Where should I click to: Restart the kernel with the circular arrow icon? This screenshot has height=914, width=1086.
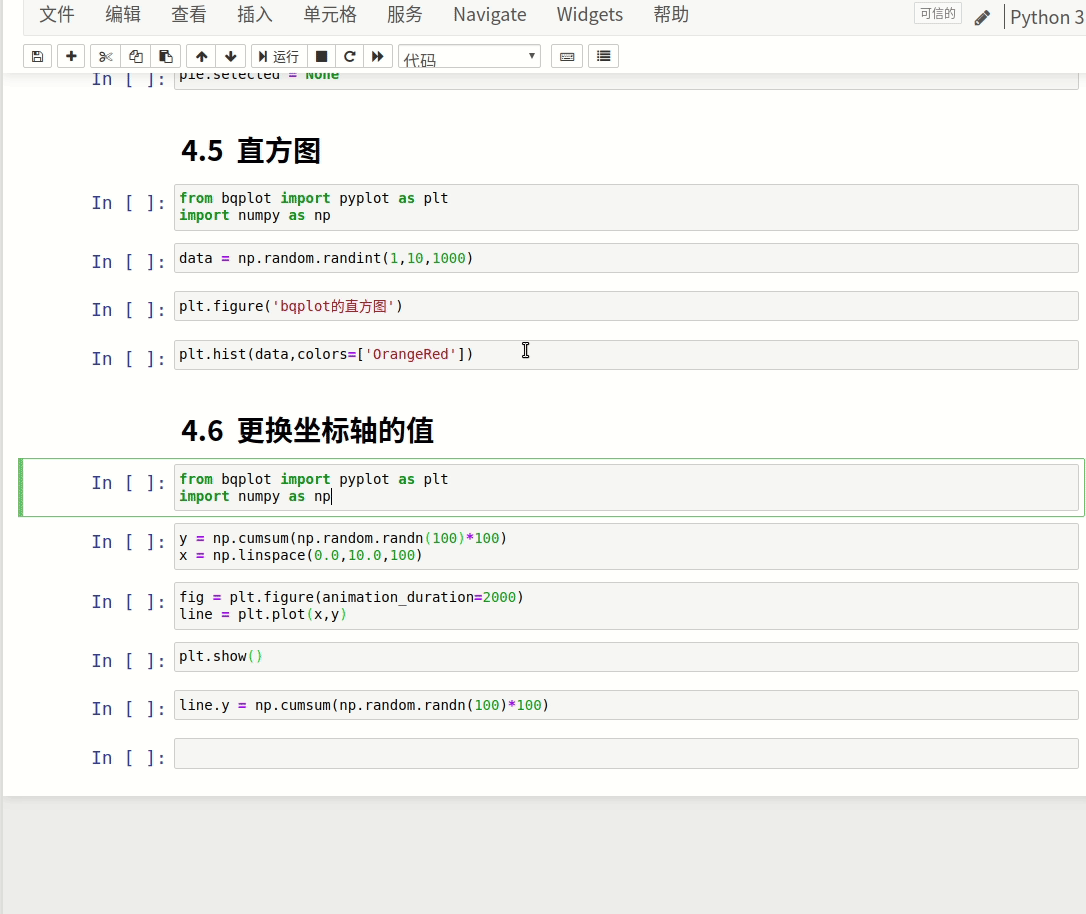click(x=350, y=56)
